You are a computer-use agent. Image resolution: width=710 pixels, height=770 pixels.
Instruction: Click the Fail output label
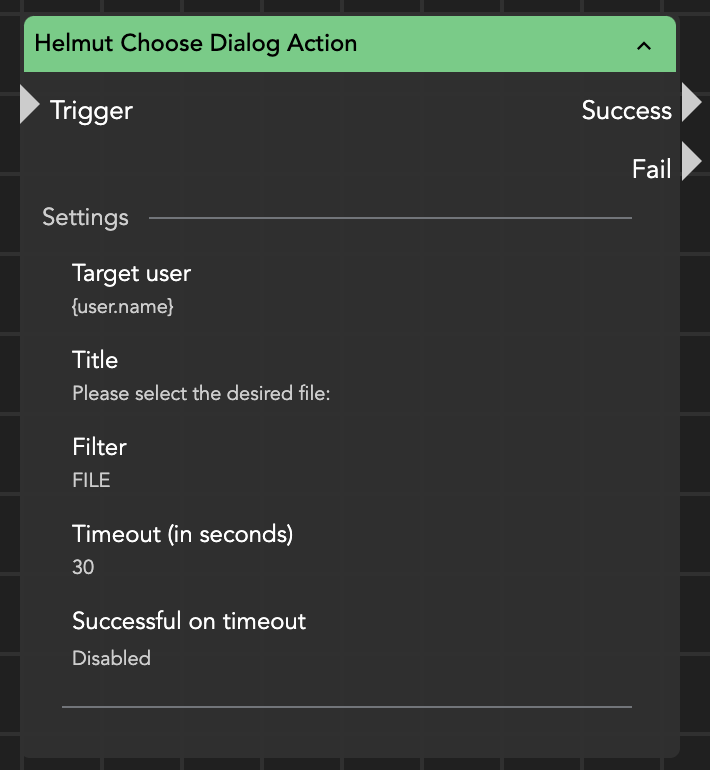click(651, 169)
